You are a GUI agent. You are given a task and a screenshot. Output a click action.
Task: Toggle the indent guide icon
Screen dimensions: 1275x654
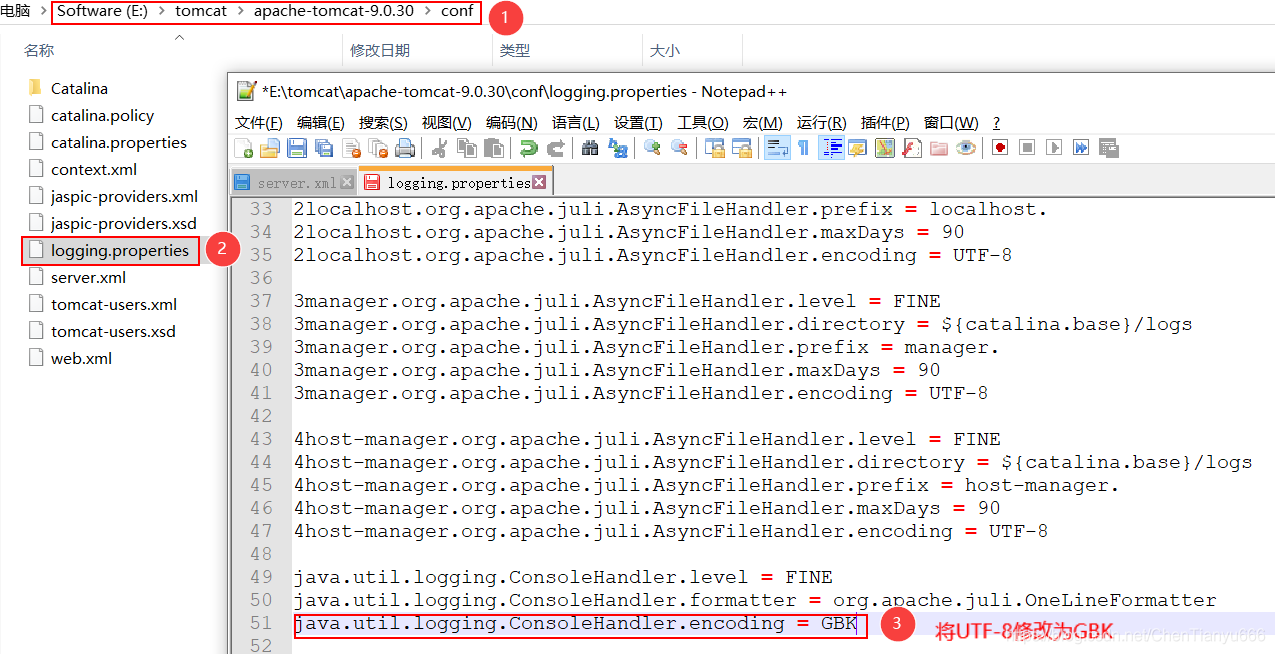832,148
